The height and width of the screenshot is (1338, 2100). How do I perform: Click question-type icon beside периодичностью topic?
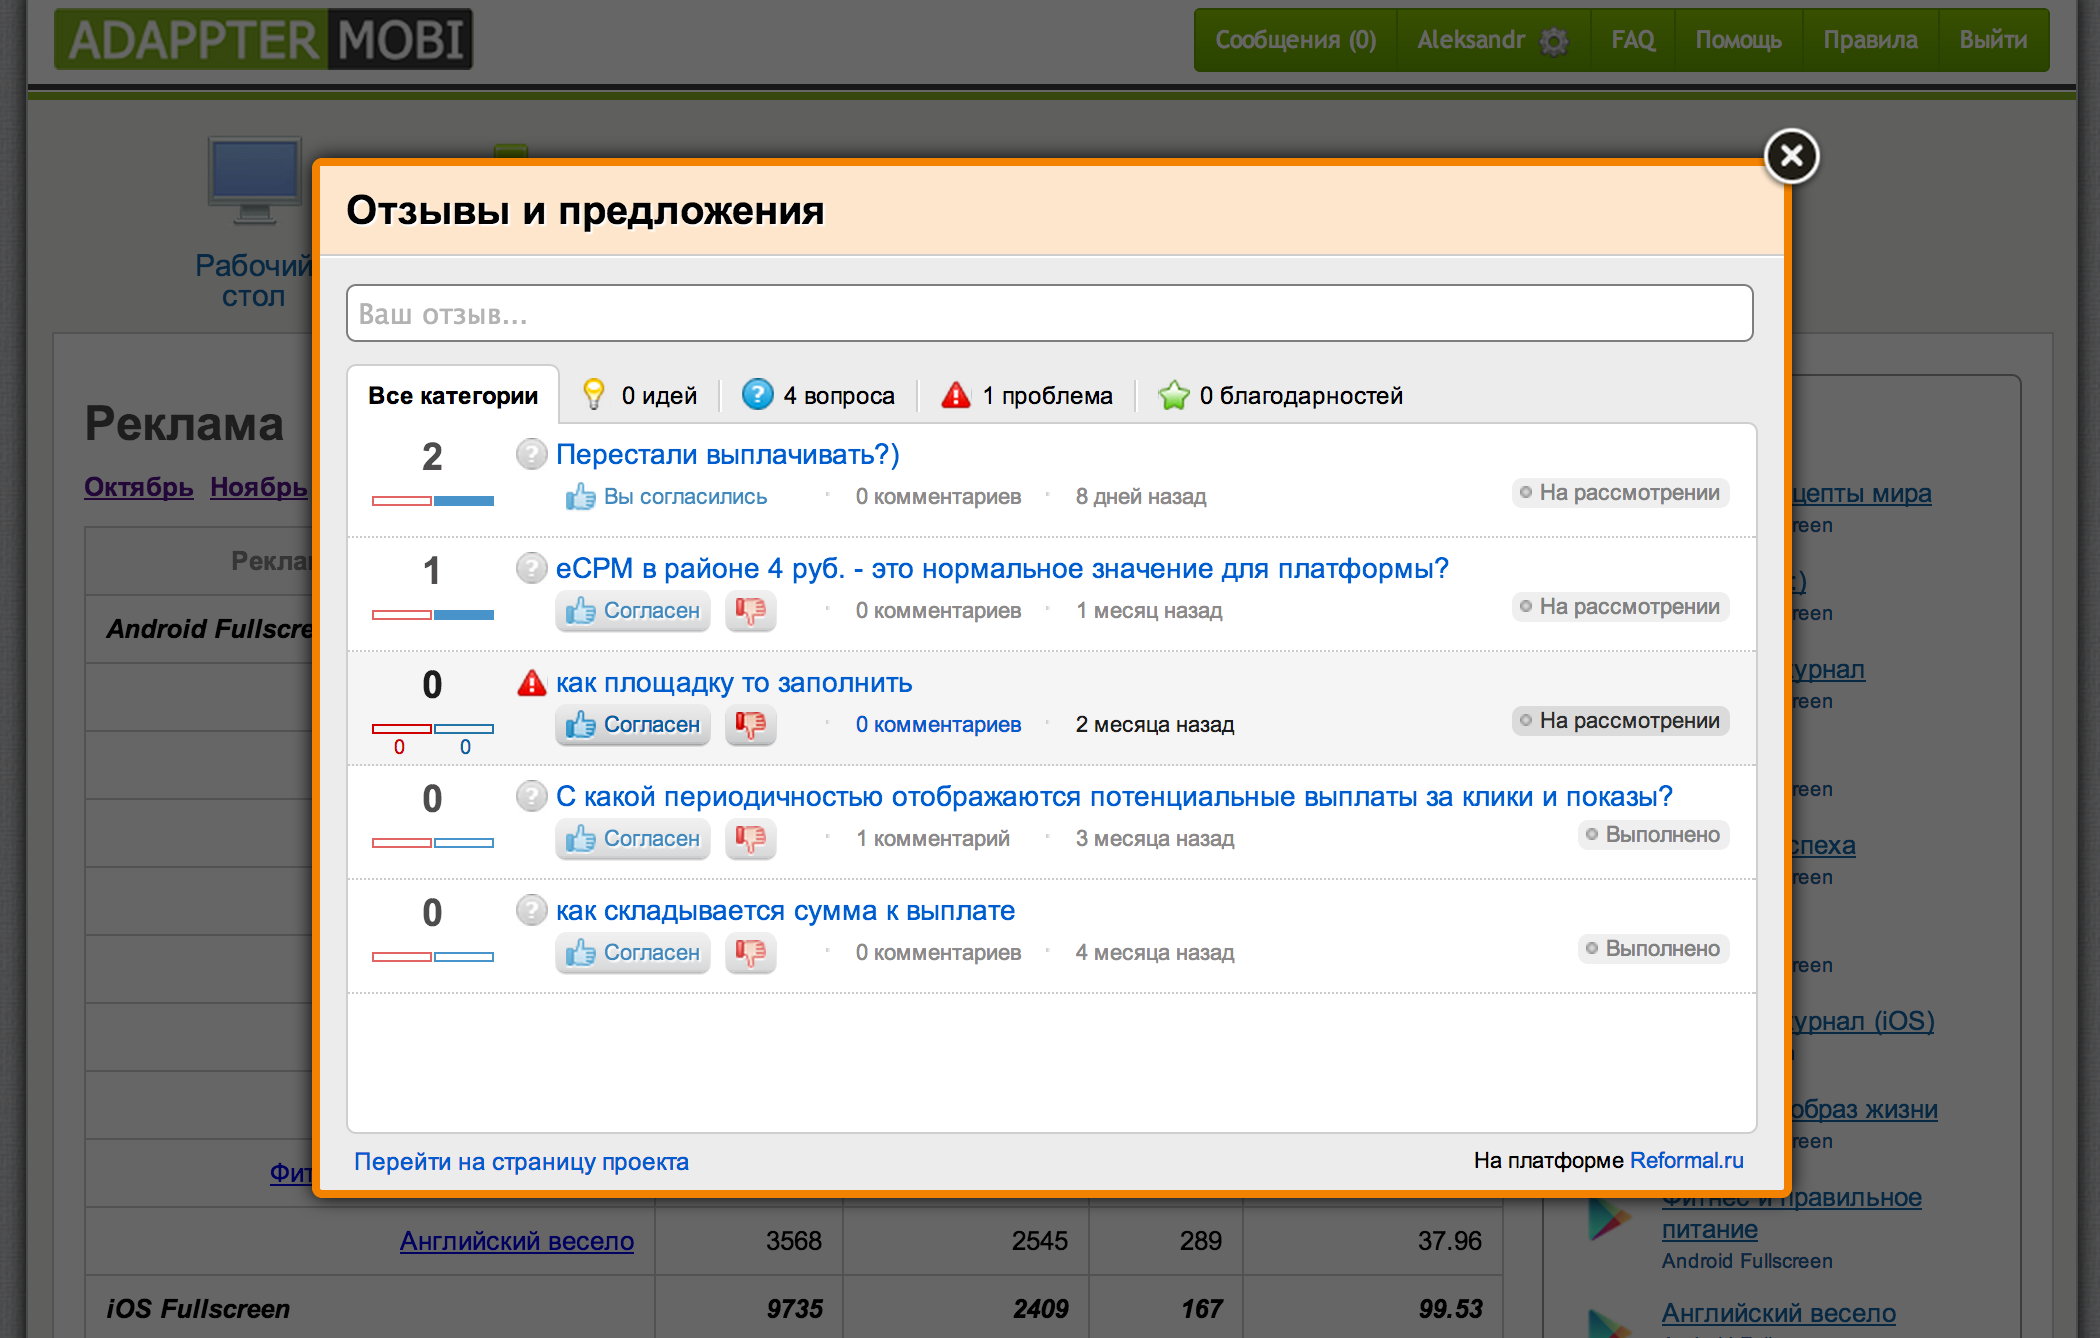[531, 796]
